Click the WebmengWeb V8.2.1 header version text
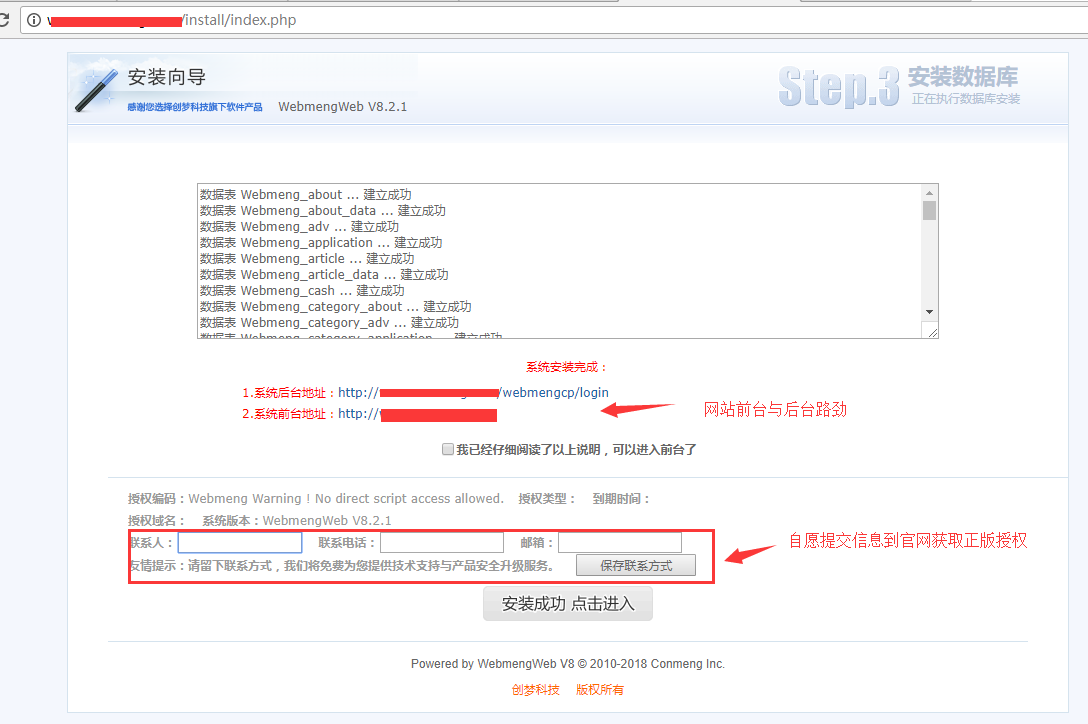The width and height of the screenshot is (1088, 724). [343, 107]
